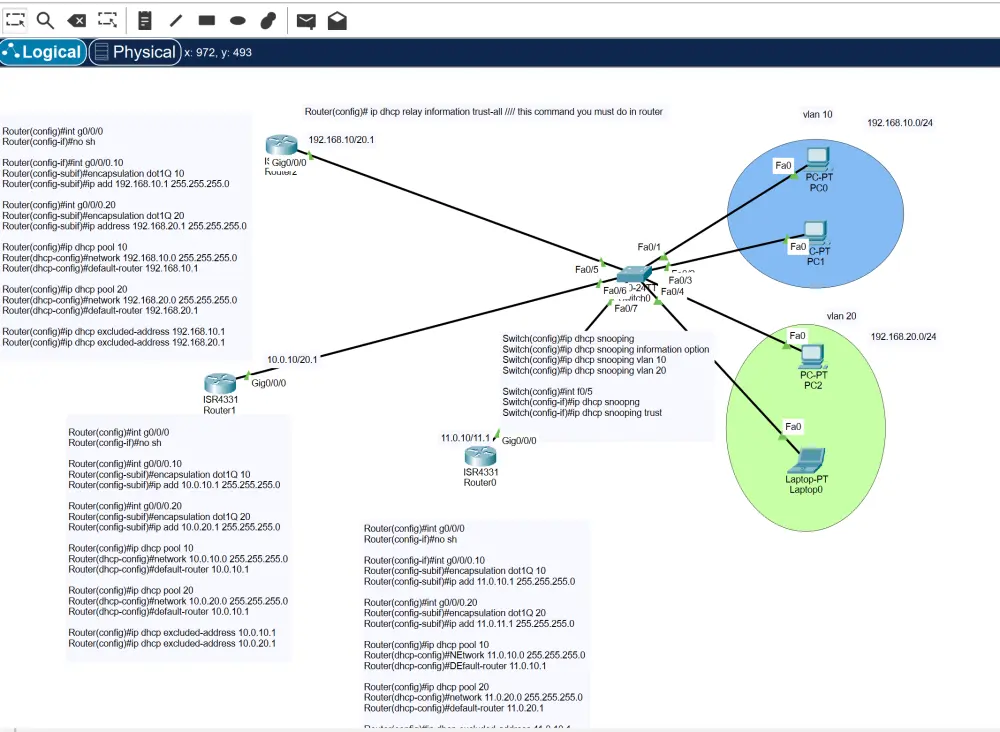Screen dimensions: 1000x732
Task: Select the Draw Ellipse tool
Action: tap(237, 21)
